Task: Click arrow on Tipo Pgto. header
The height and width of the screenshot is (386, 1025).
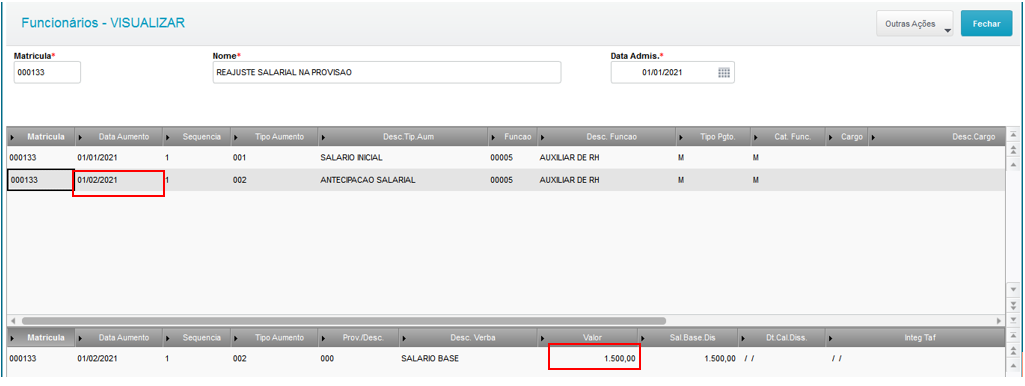Action: [682, 137]
